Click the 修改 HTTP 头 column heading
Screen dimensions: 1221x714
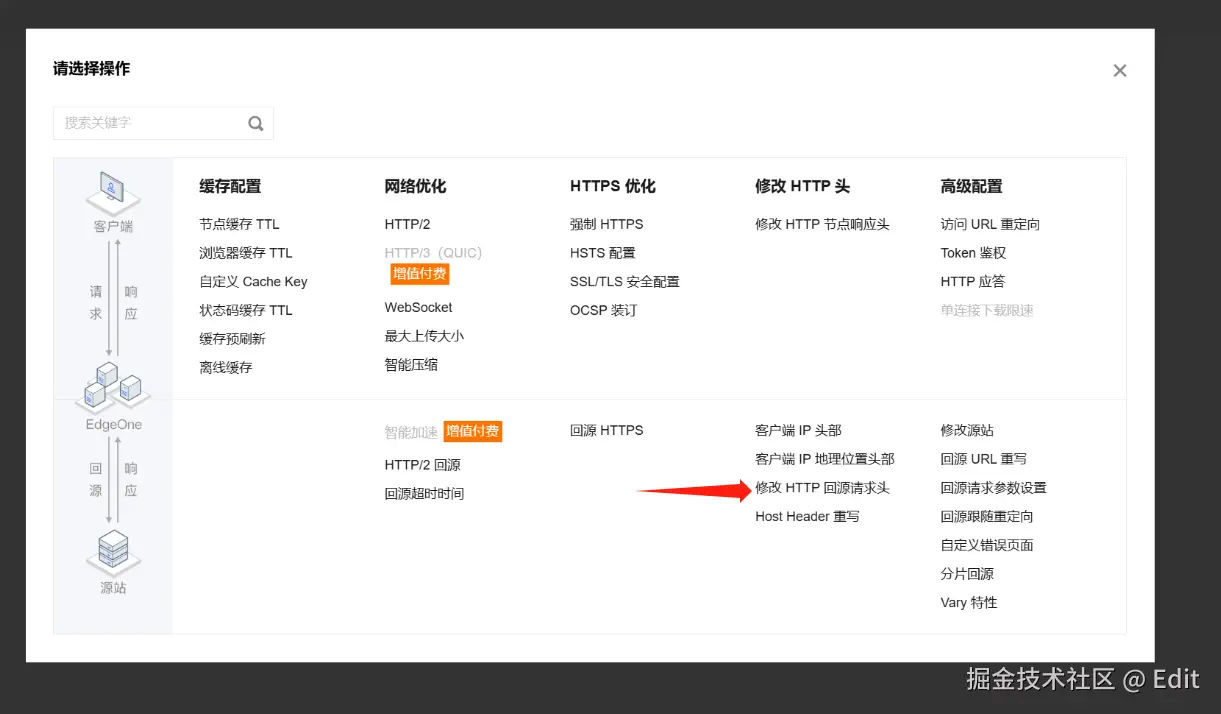[803, 186]
